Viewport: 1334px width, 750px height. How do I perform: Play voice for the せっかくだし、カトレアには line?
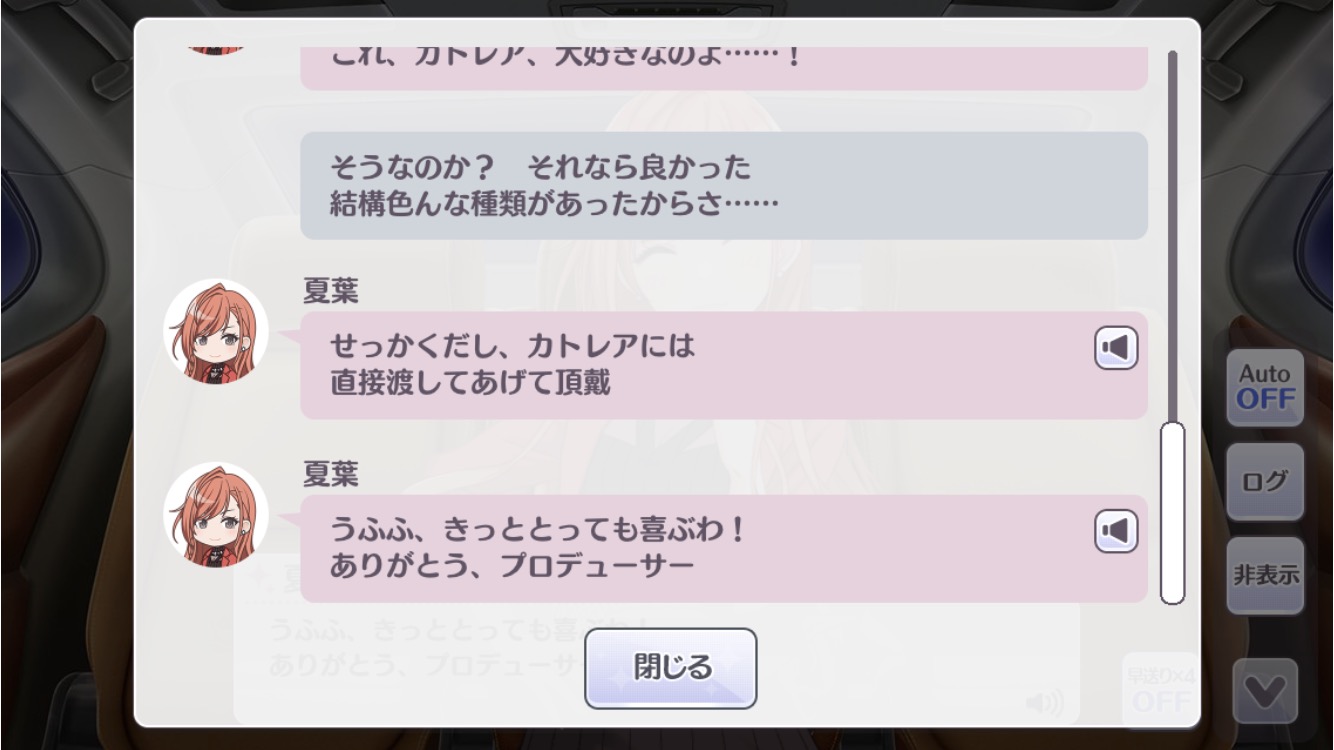[1116, 348]
